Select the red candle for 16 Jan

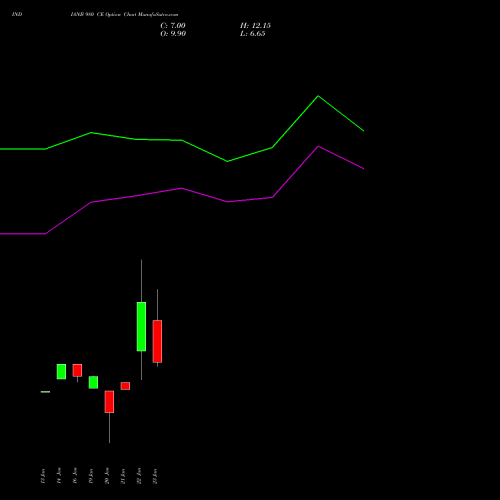[77, 370]
